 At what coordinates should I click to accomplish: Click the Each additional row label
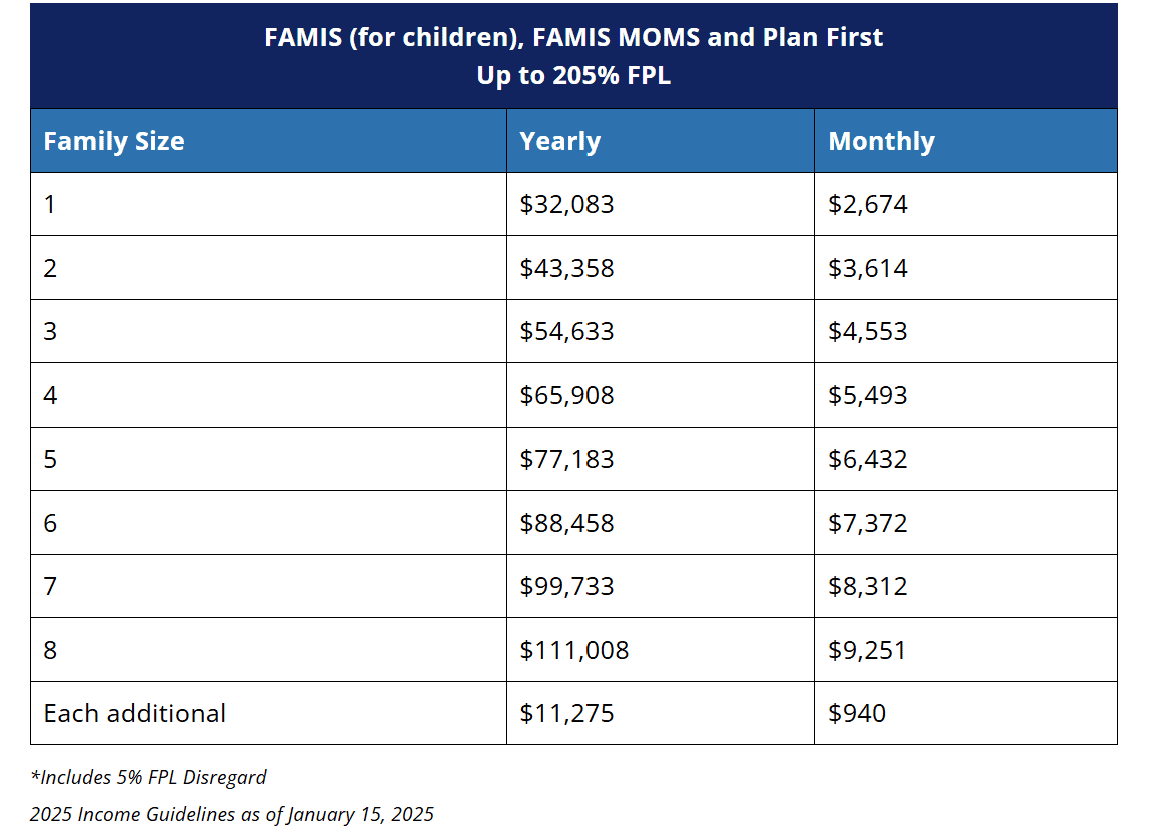pos(135,713)
